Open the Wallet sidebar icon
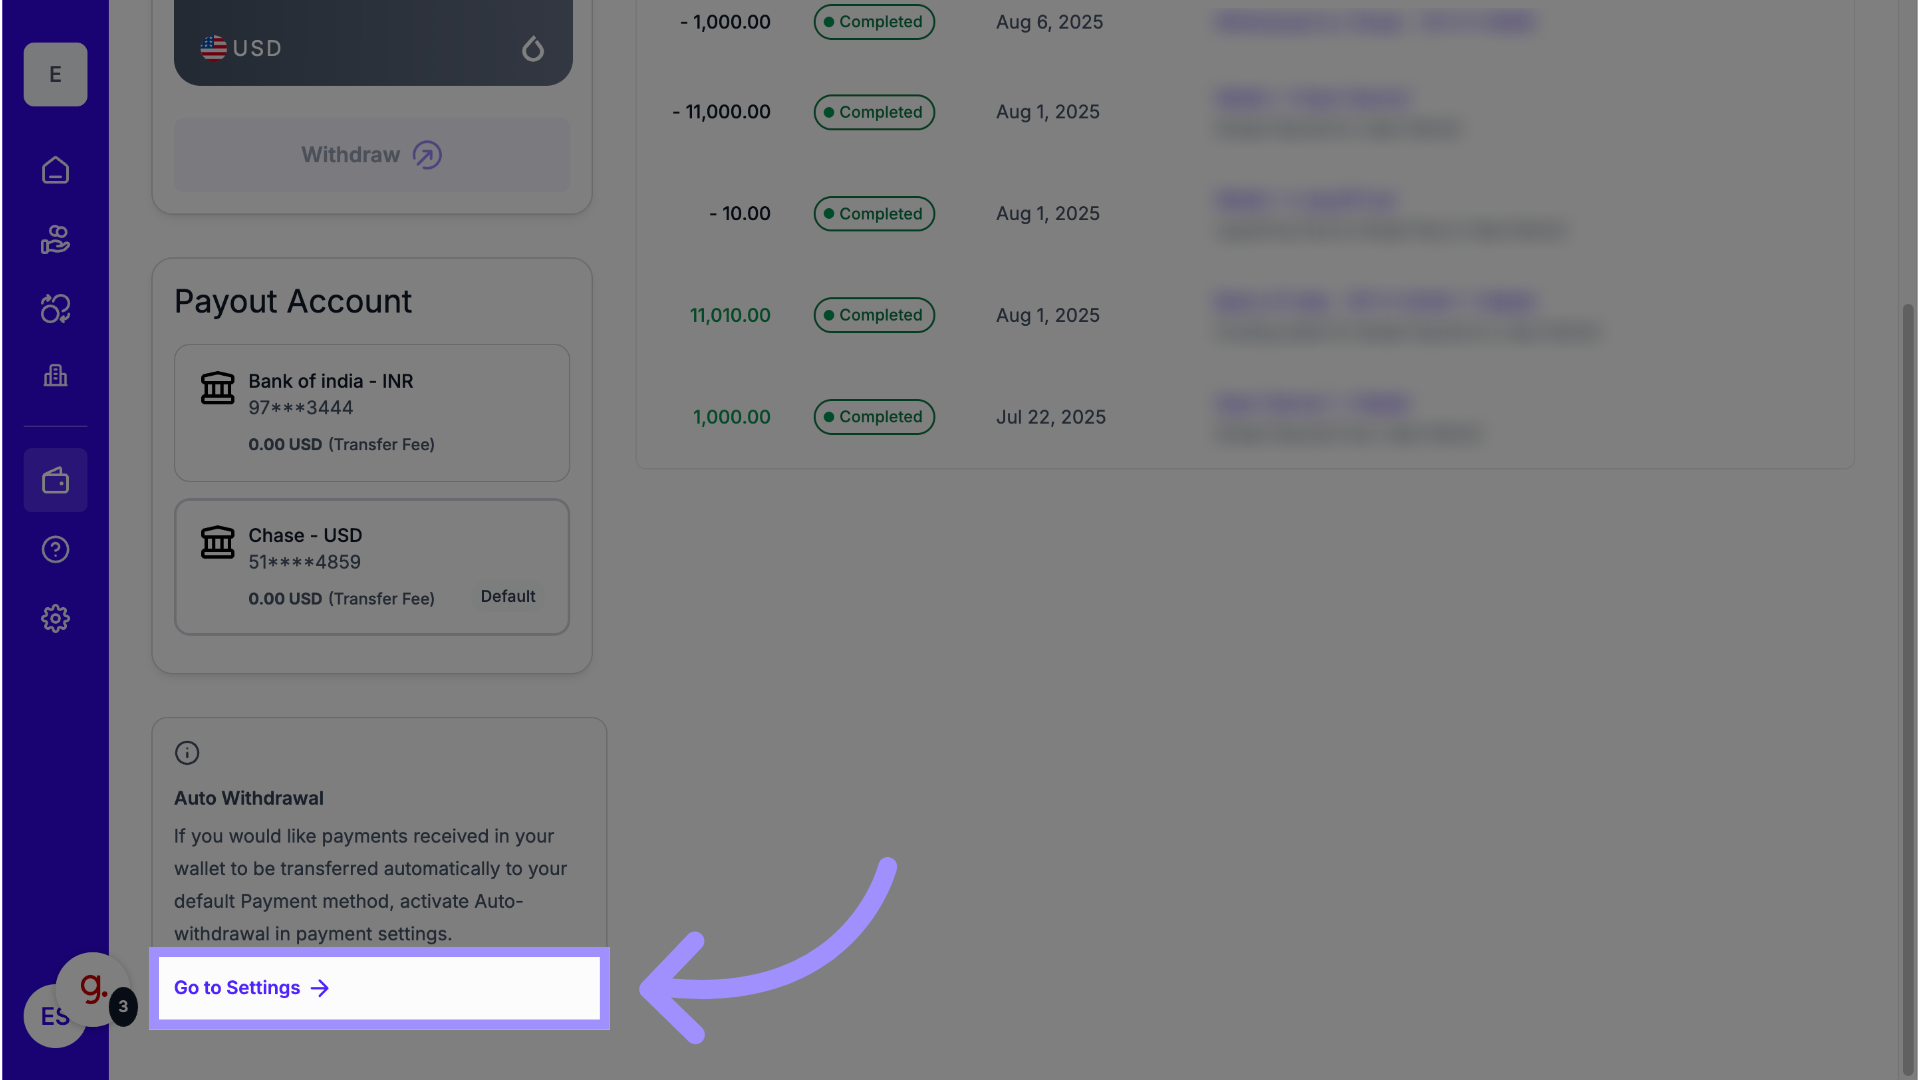 click(55, 481)
